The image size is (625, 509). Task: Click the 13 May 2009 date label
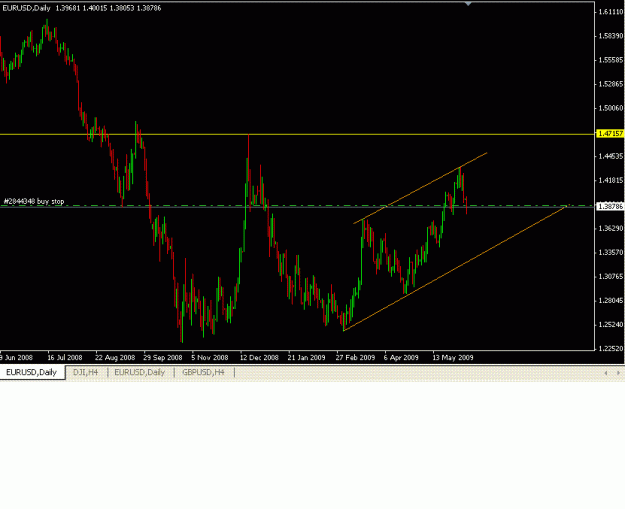point(453,358)
